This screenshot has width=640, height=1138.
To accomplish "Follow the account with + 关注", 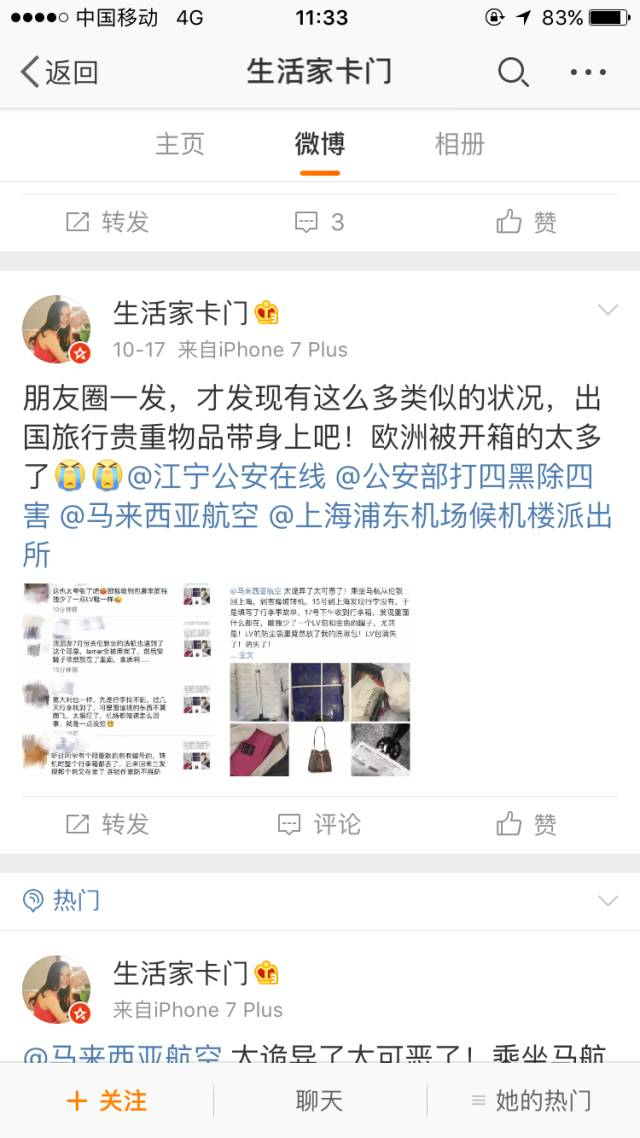I will [107, 1101].
